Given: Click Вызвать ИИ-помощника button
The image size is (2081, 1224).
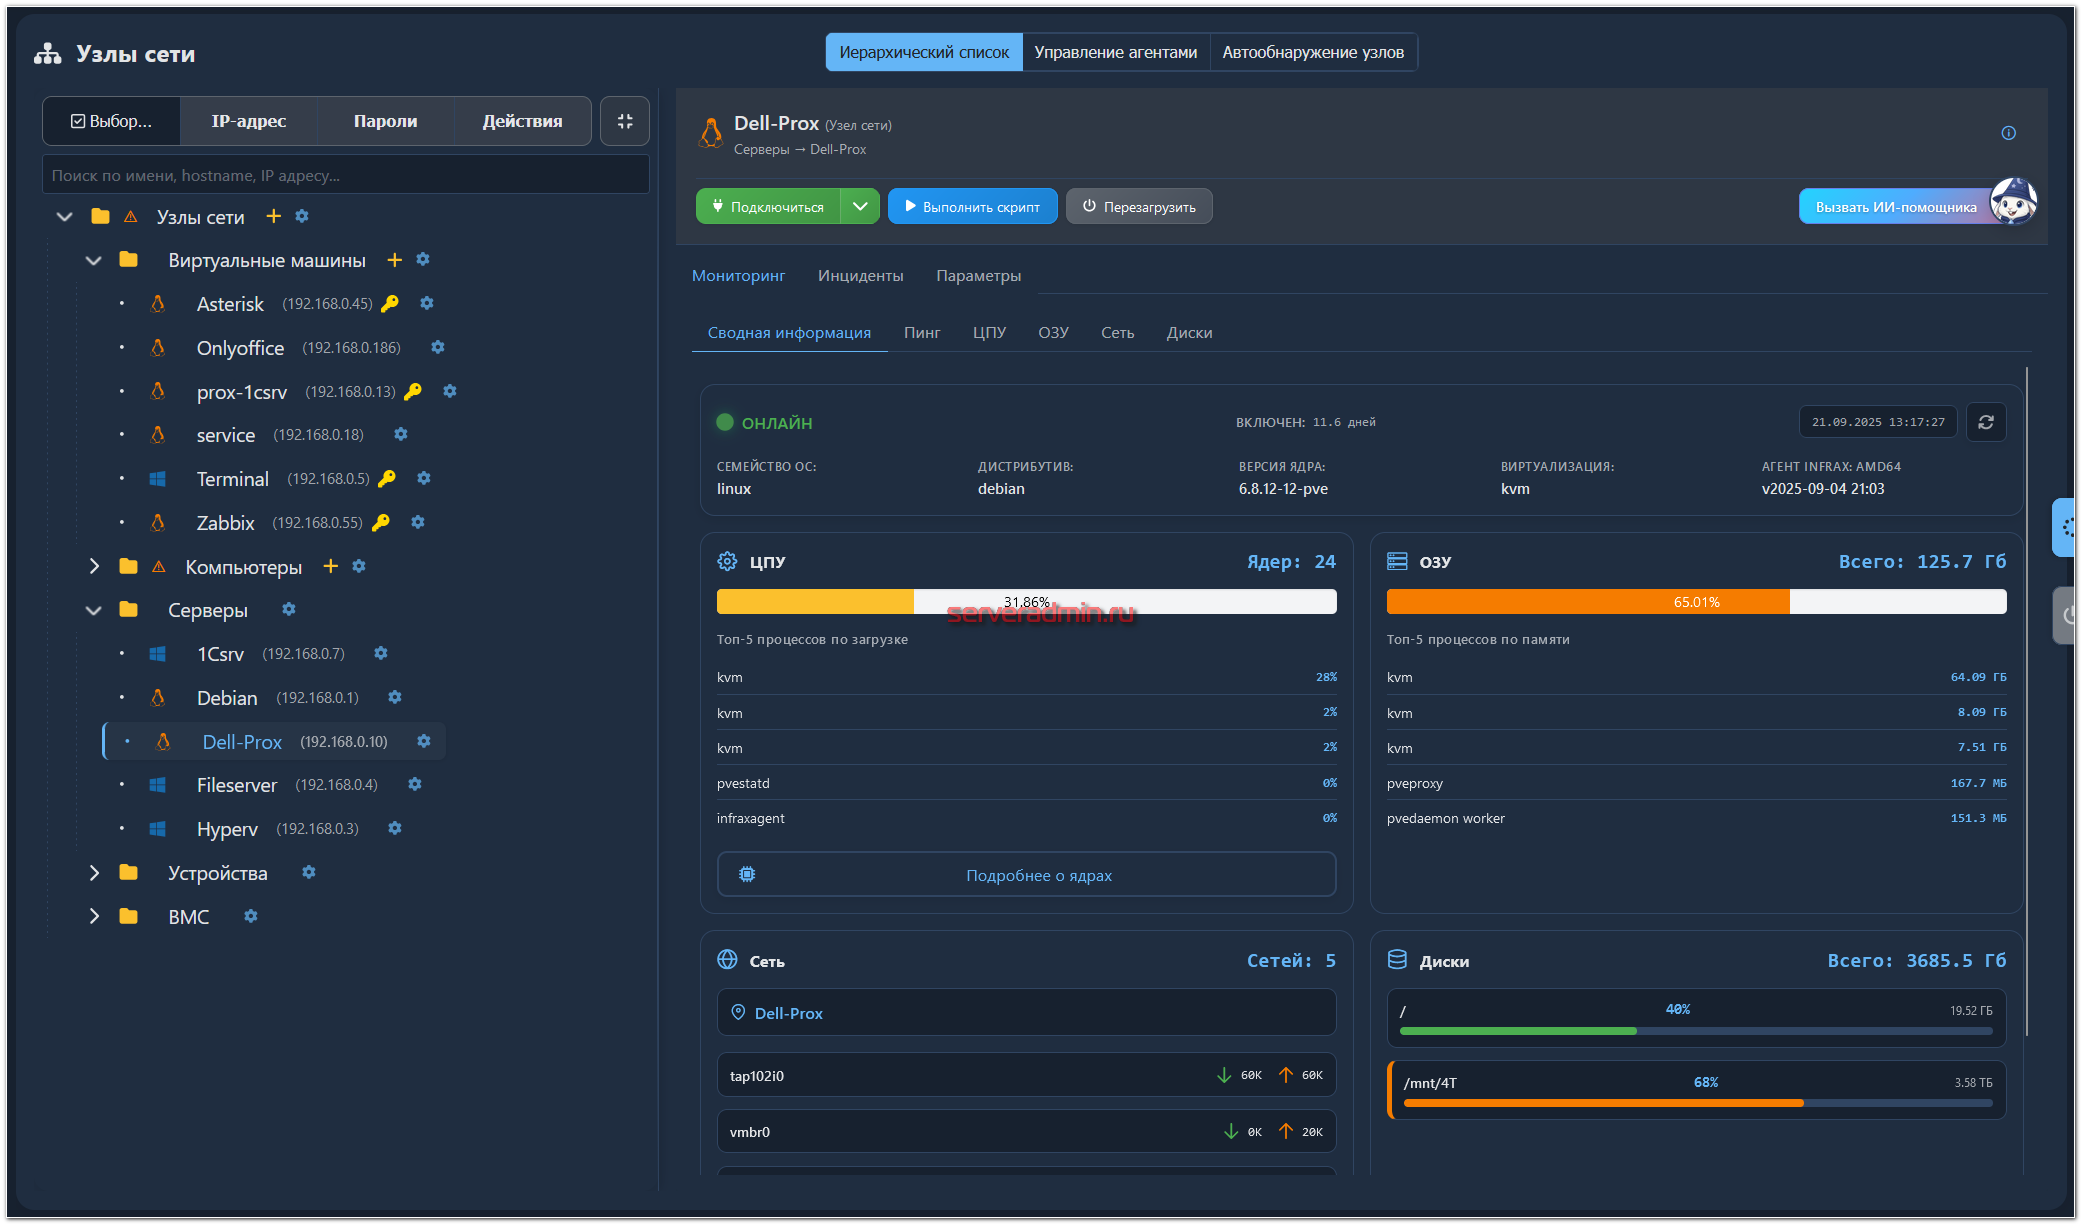Looking at the screenshot, I should 1896,207.
